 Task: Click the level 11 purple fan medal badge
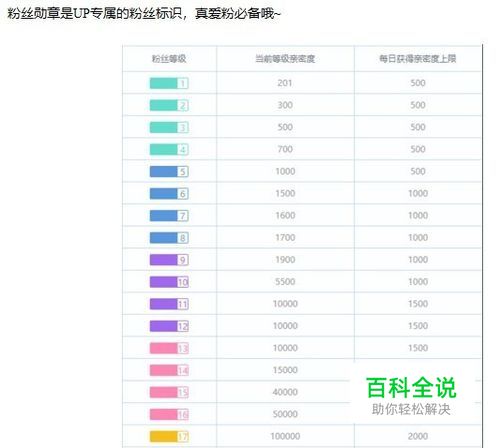point(169,304)
